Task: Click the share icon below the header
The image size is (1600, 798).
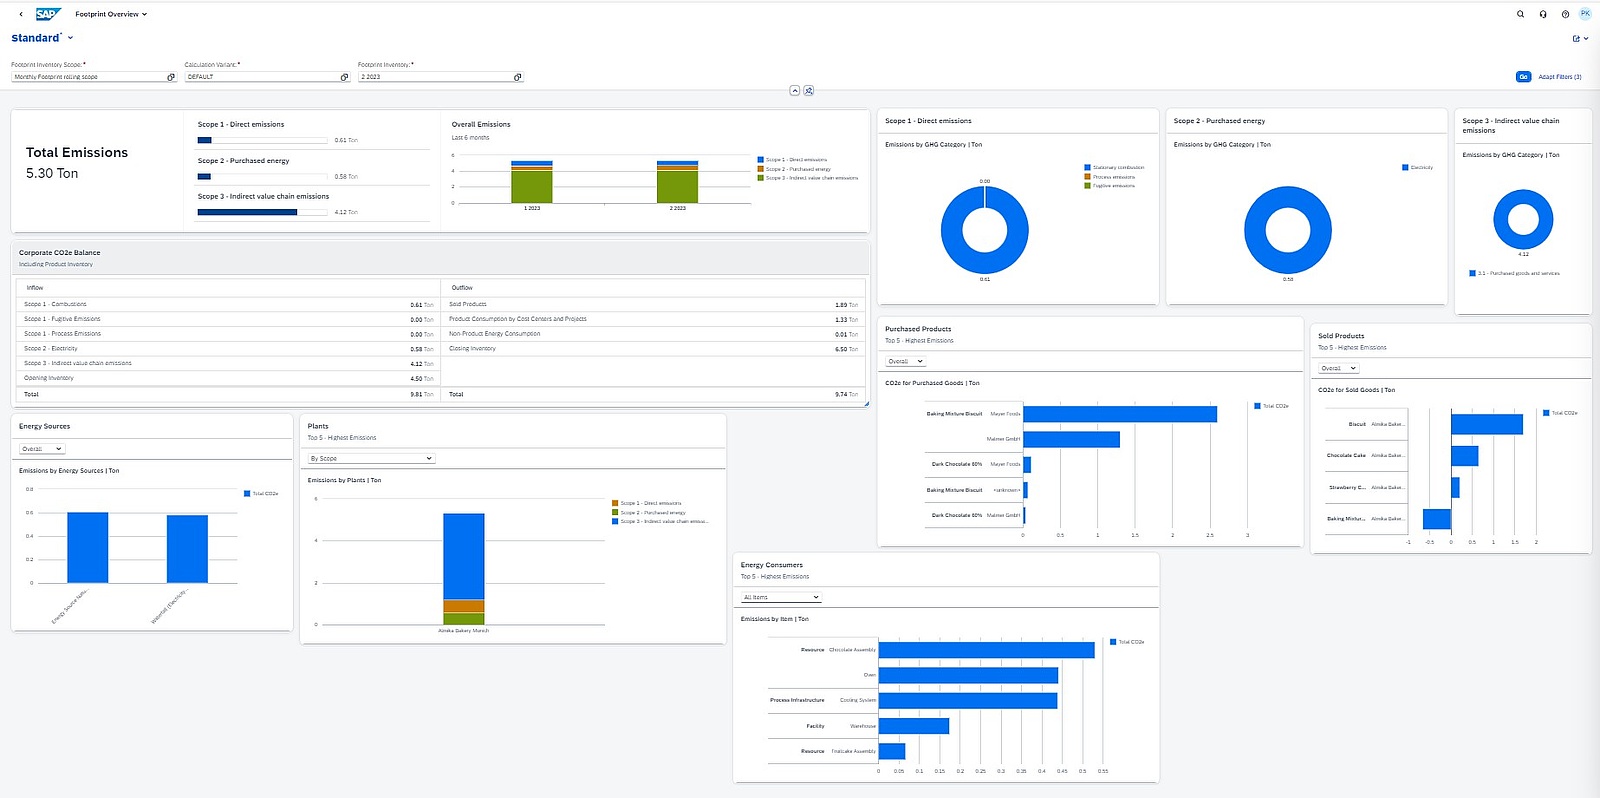Action: (1577, 39)
